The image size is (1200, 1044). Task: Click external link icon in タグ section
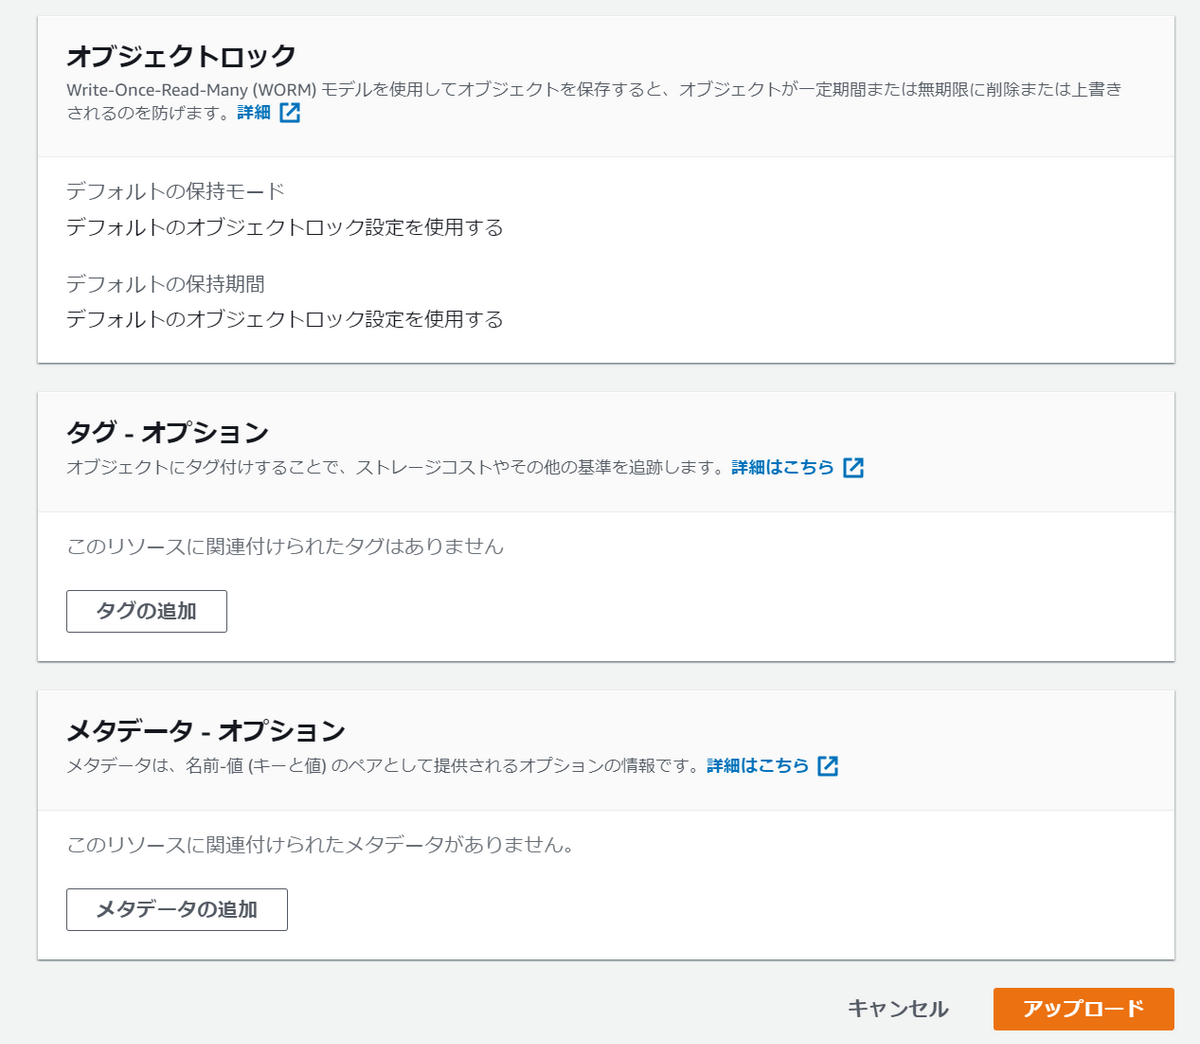coord(853,467)
